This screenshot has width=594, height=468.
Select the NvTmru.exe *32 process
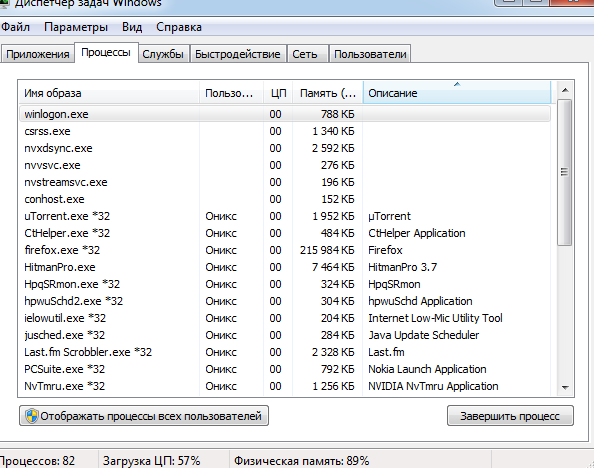(x=285, y=386)
